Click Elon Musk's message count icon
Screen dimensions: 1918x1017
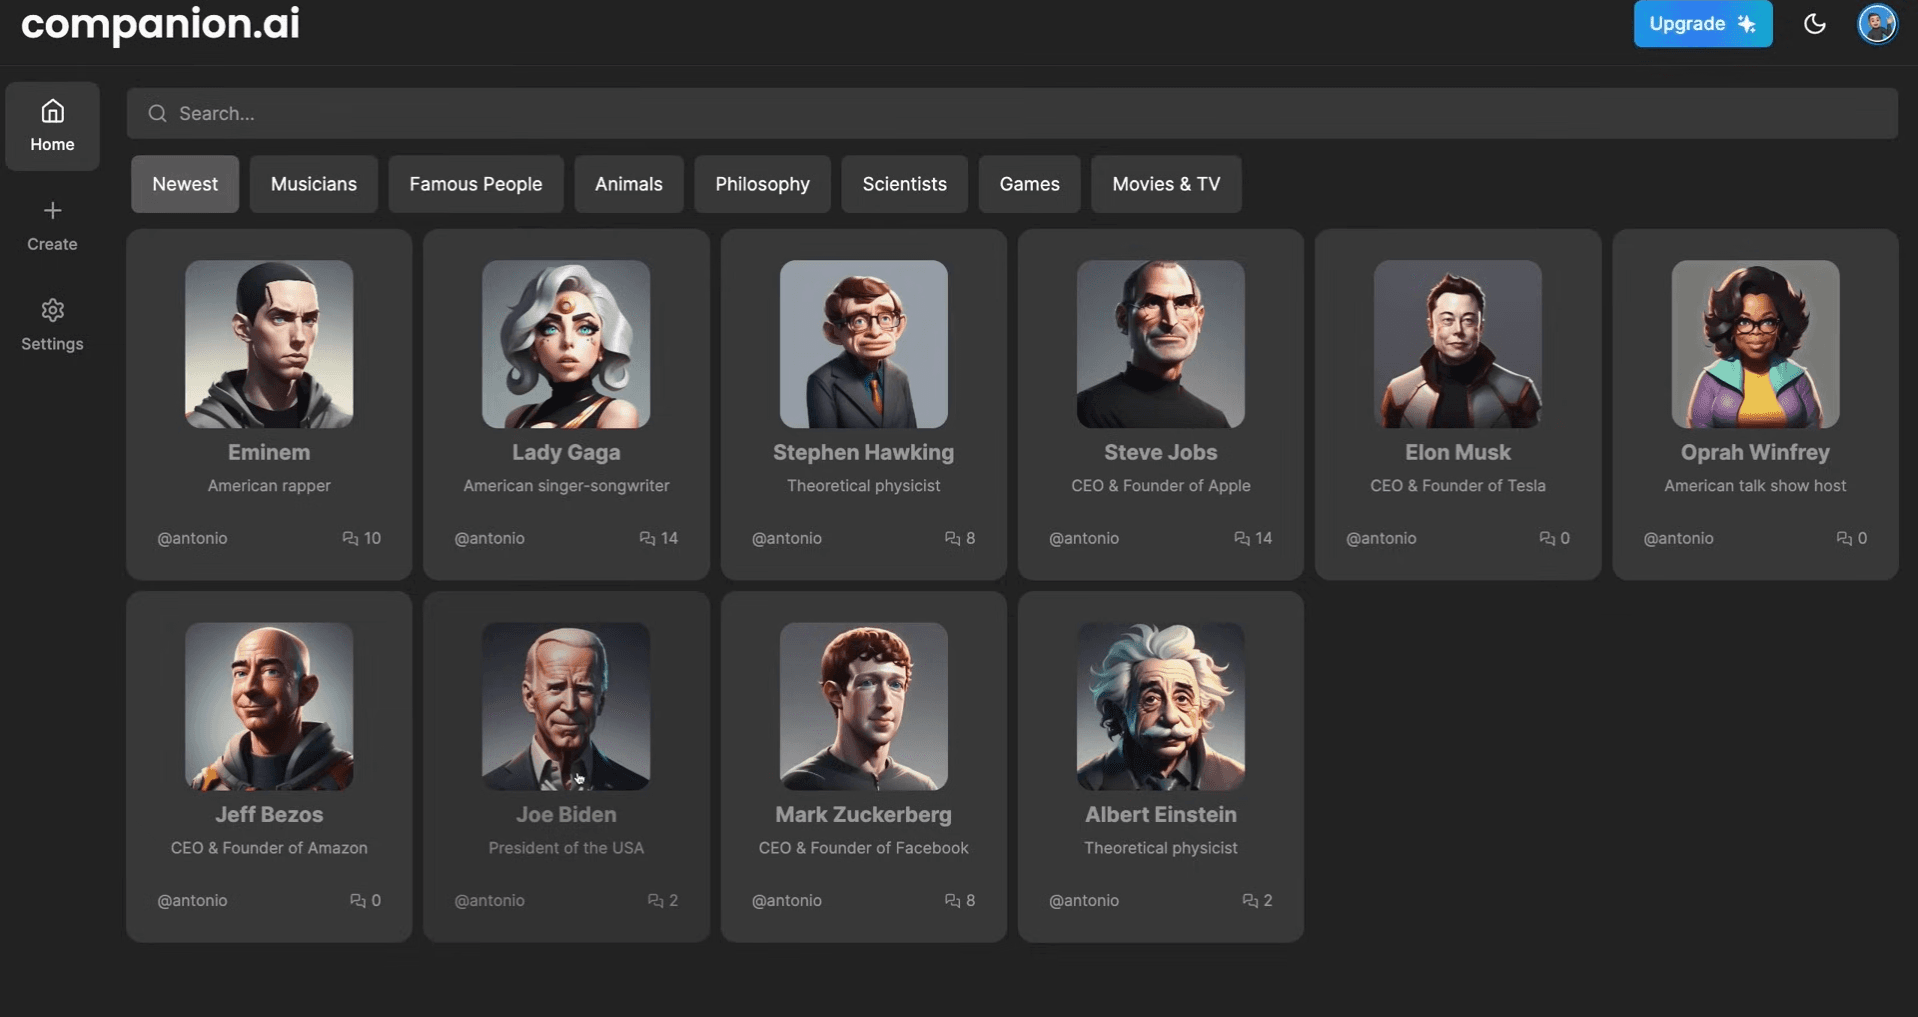coord(1547,538)
